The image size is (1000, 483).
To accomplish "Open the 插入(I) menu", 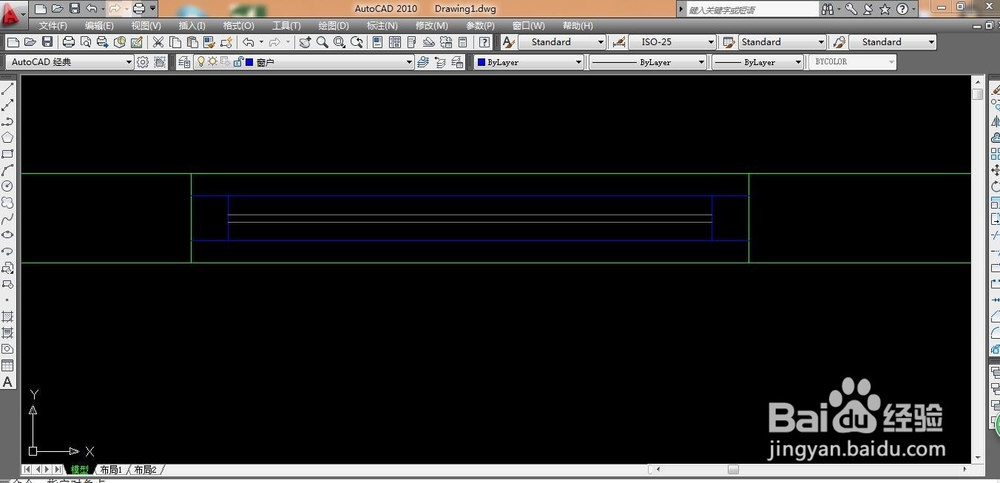I will (192, 26).
